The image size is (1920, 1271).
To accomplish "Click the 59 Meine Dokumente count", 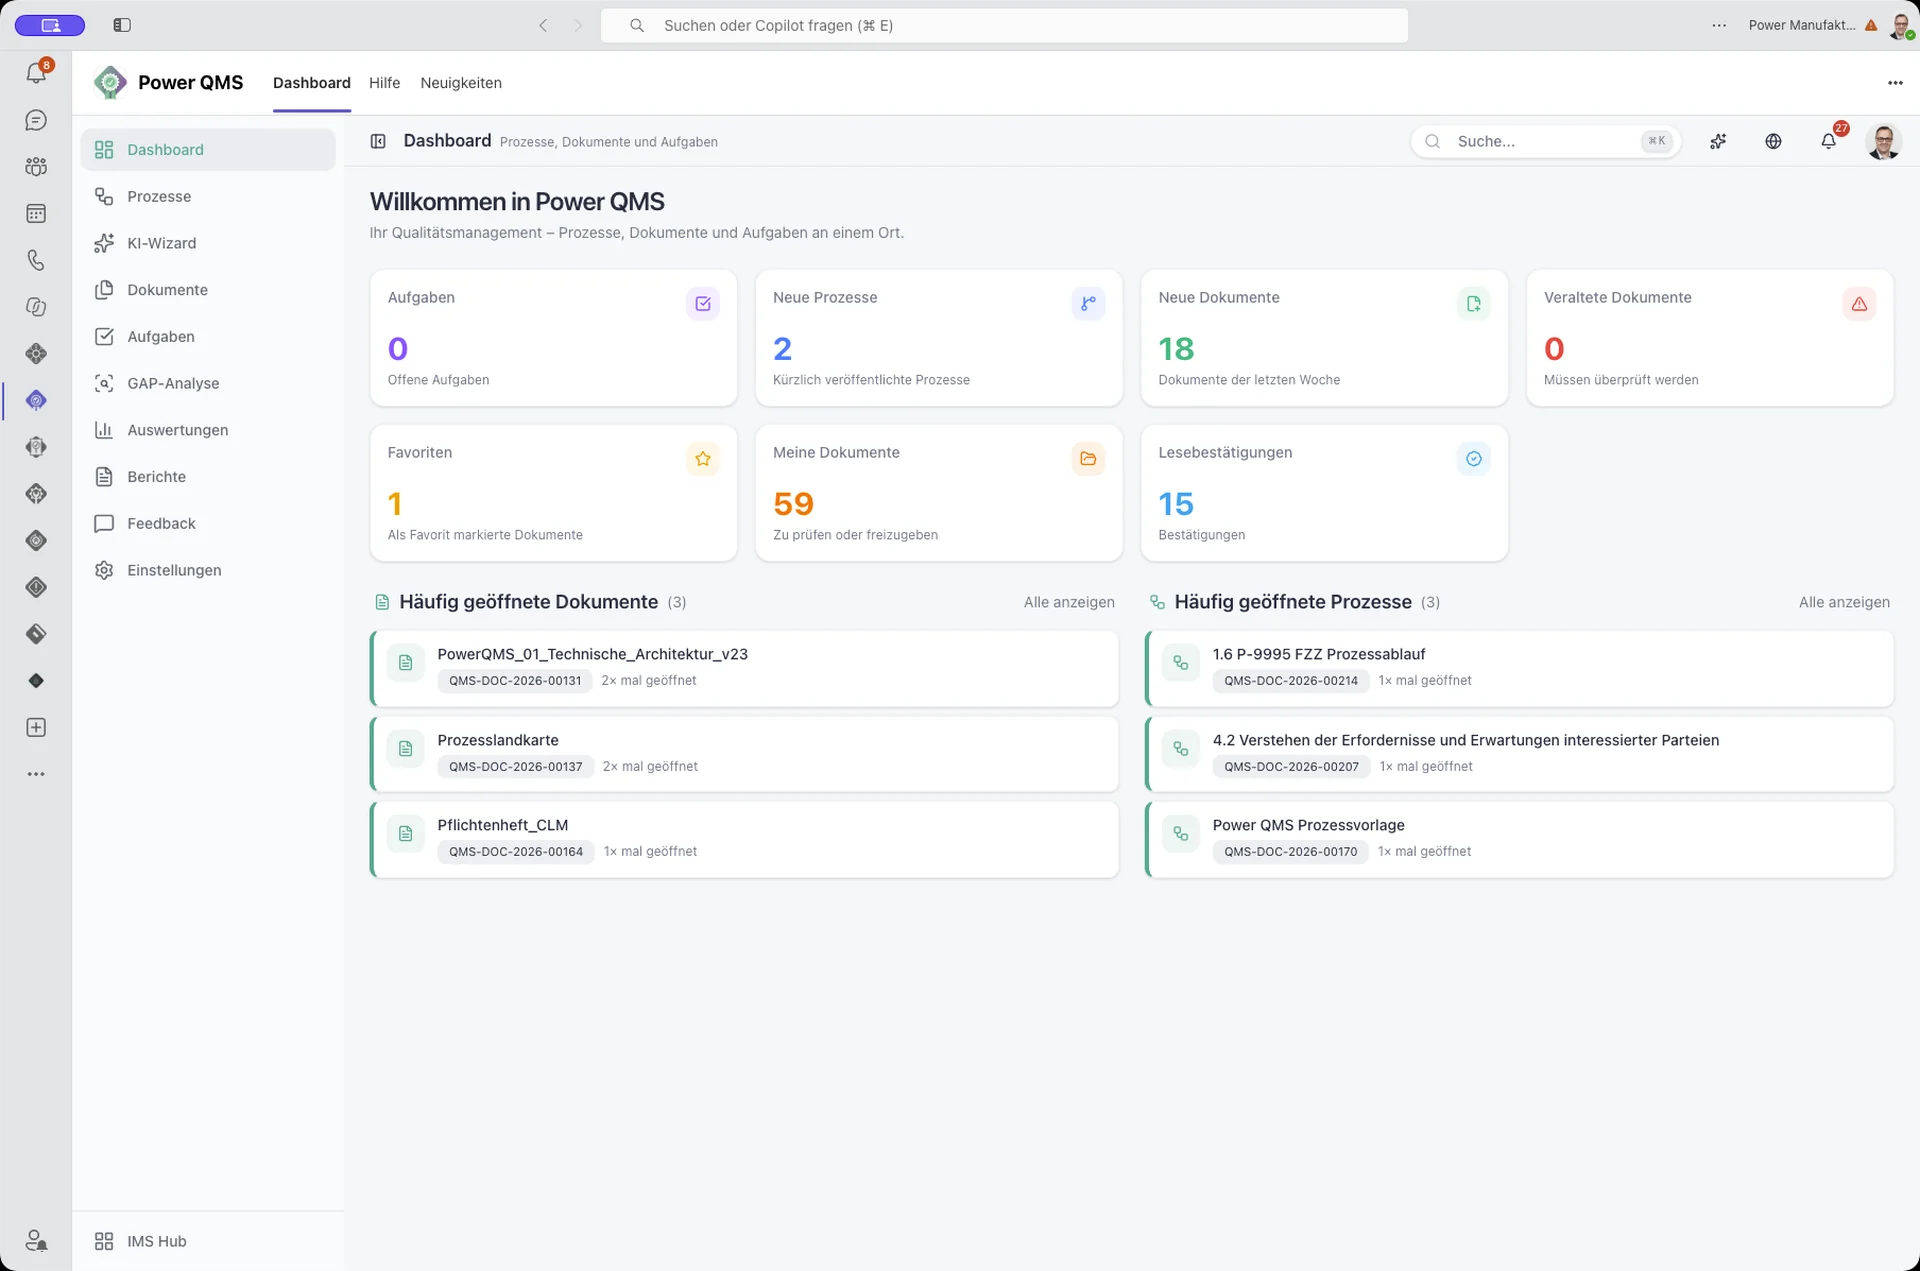I will (793, 504).
